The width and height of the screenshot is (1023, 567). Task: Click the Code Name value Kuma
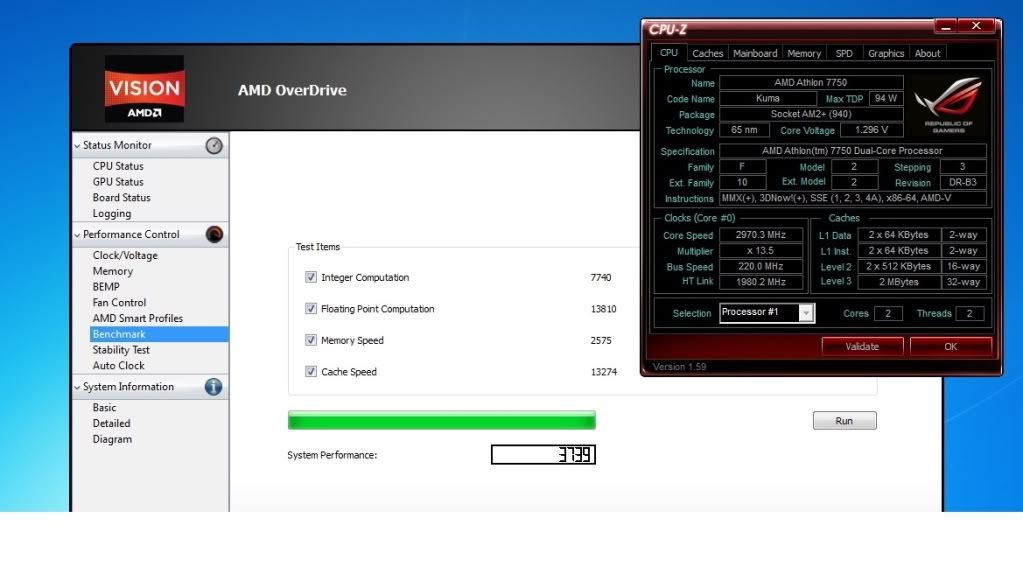tap(768, 99)
